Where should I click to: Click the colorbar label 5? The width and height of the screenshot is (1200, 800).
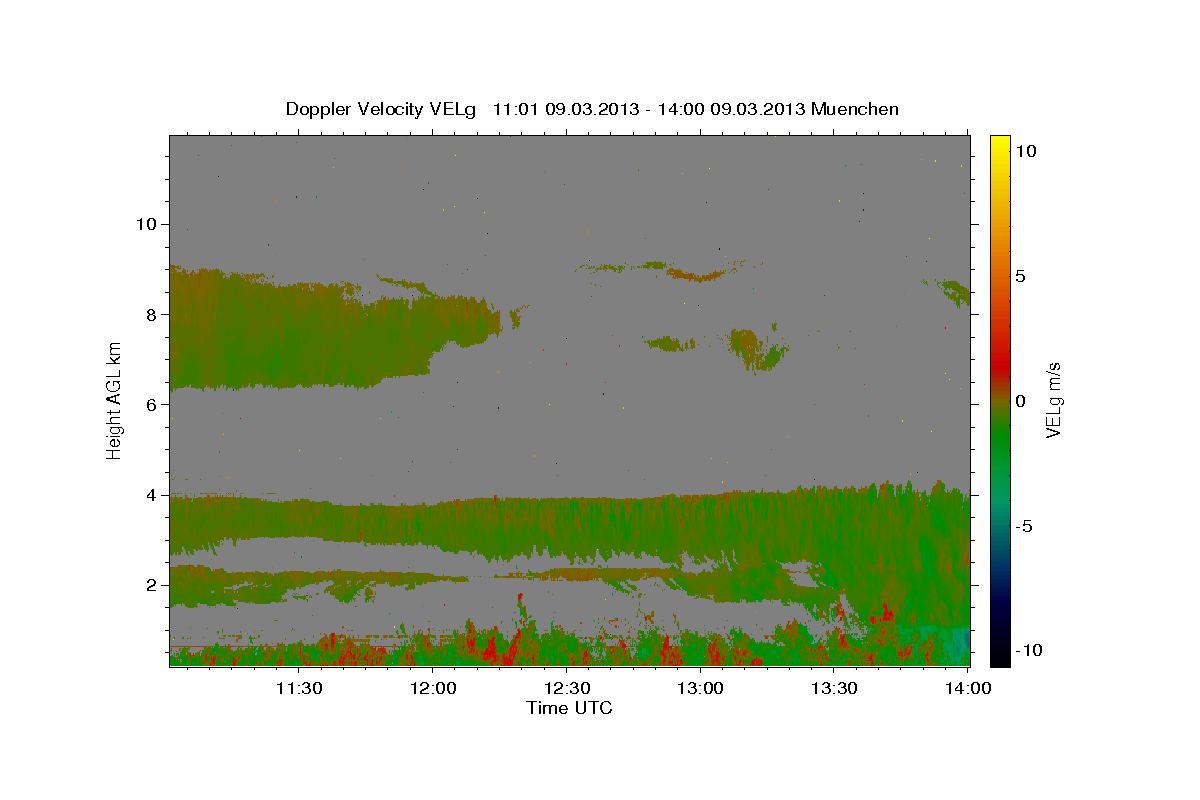[x=1021, y=275]
